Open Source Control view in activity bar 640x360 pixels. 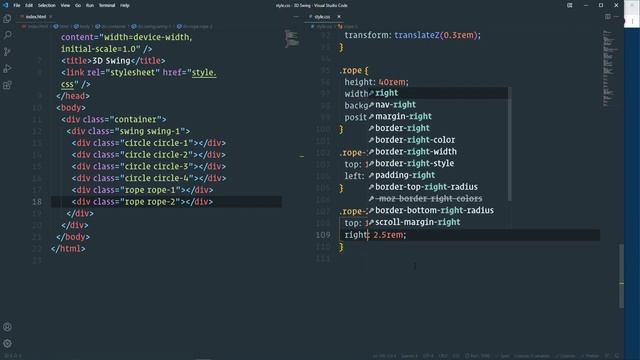[7, 52]
